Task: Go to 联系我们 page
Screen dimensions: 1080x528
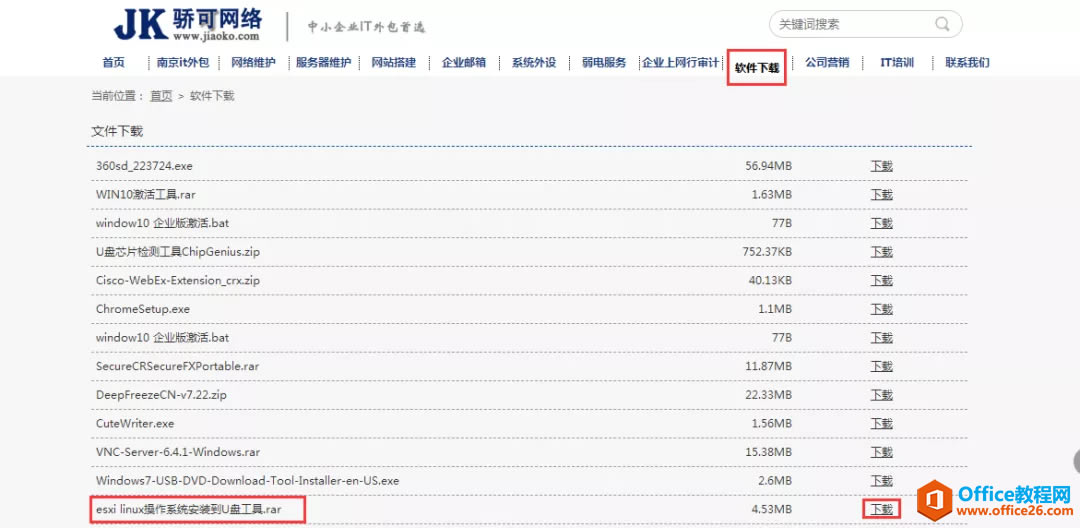Action: pyautogui.click(x=968, y=63)
